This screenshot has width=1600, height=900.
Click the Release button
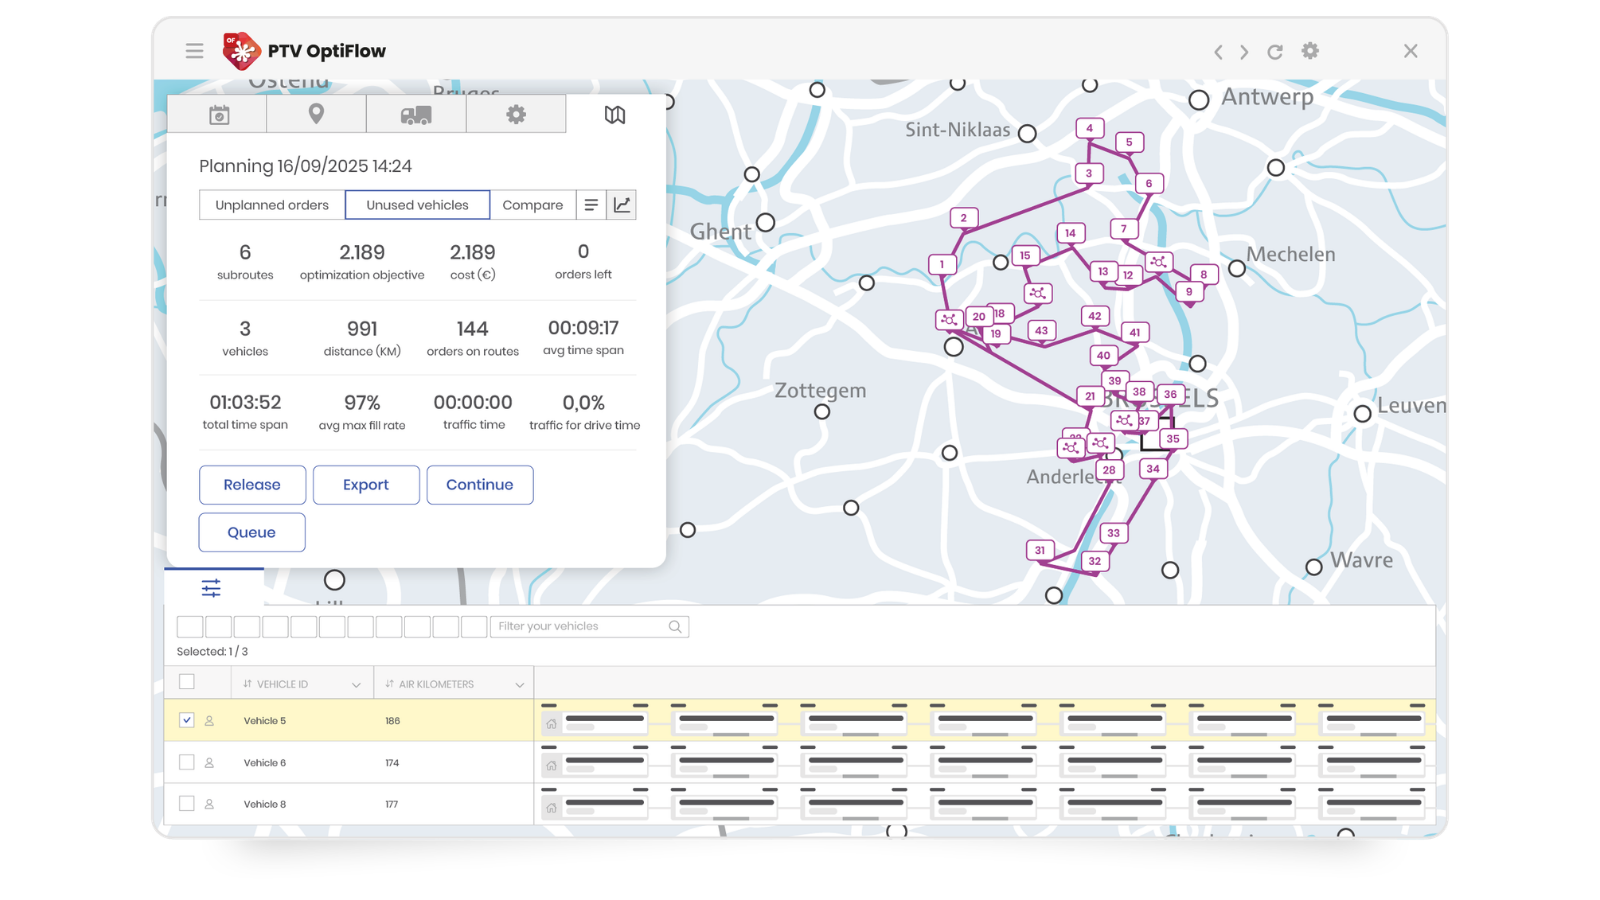(252, 485)
